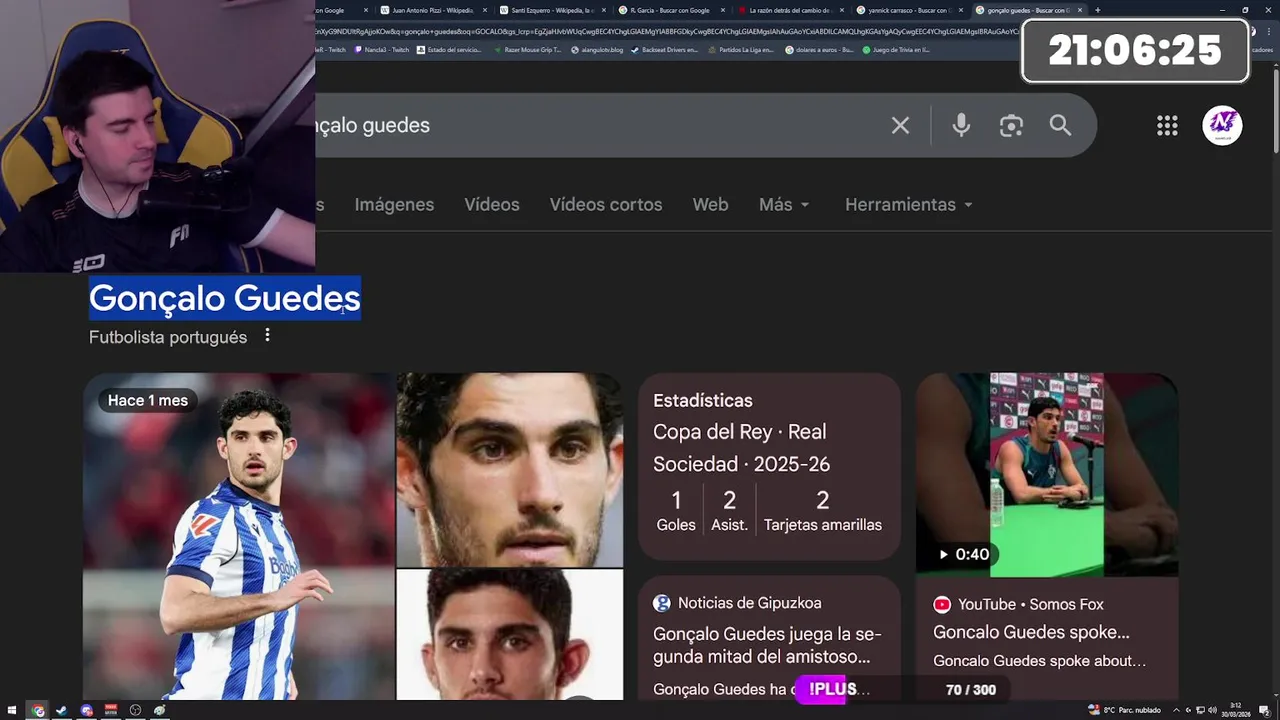1280x720 pixels.
Task: Click inside the Google search input field
Action: (x=600, y=125)
